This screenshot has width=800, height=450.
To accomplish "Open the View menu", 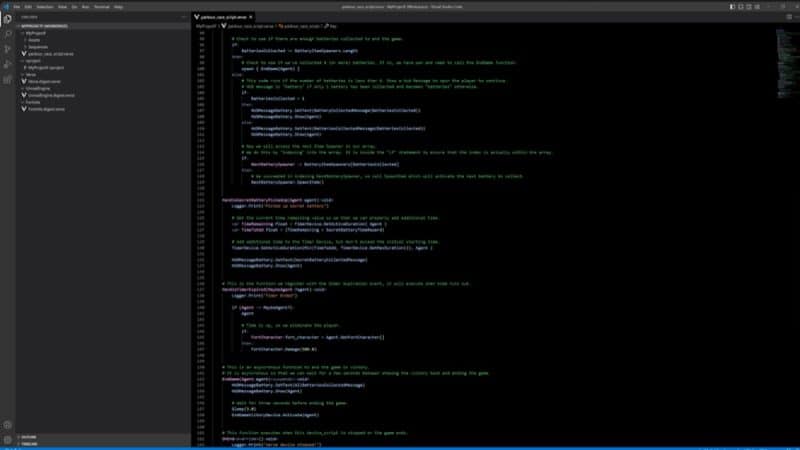I will point(62,7).
